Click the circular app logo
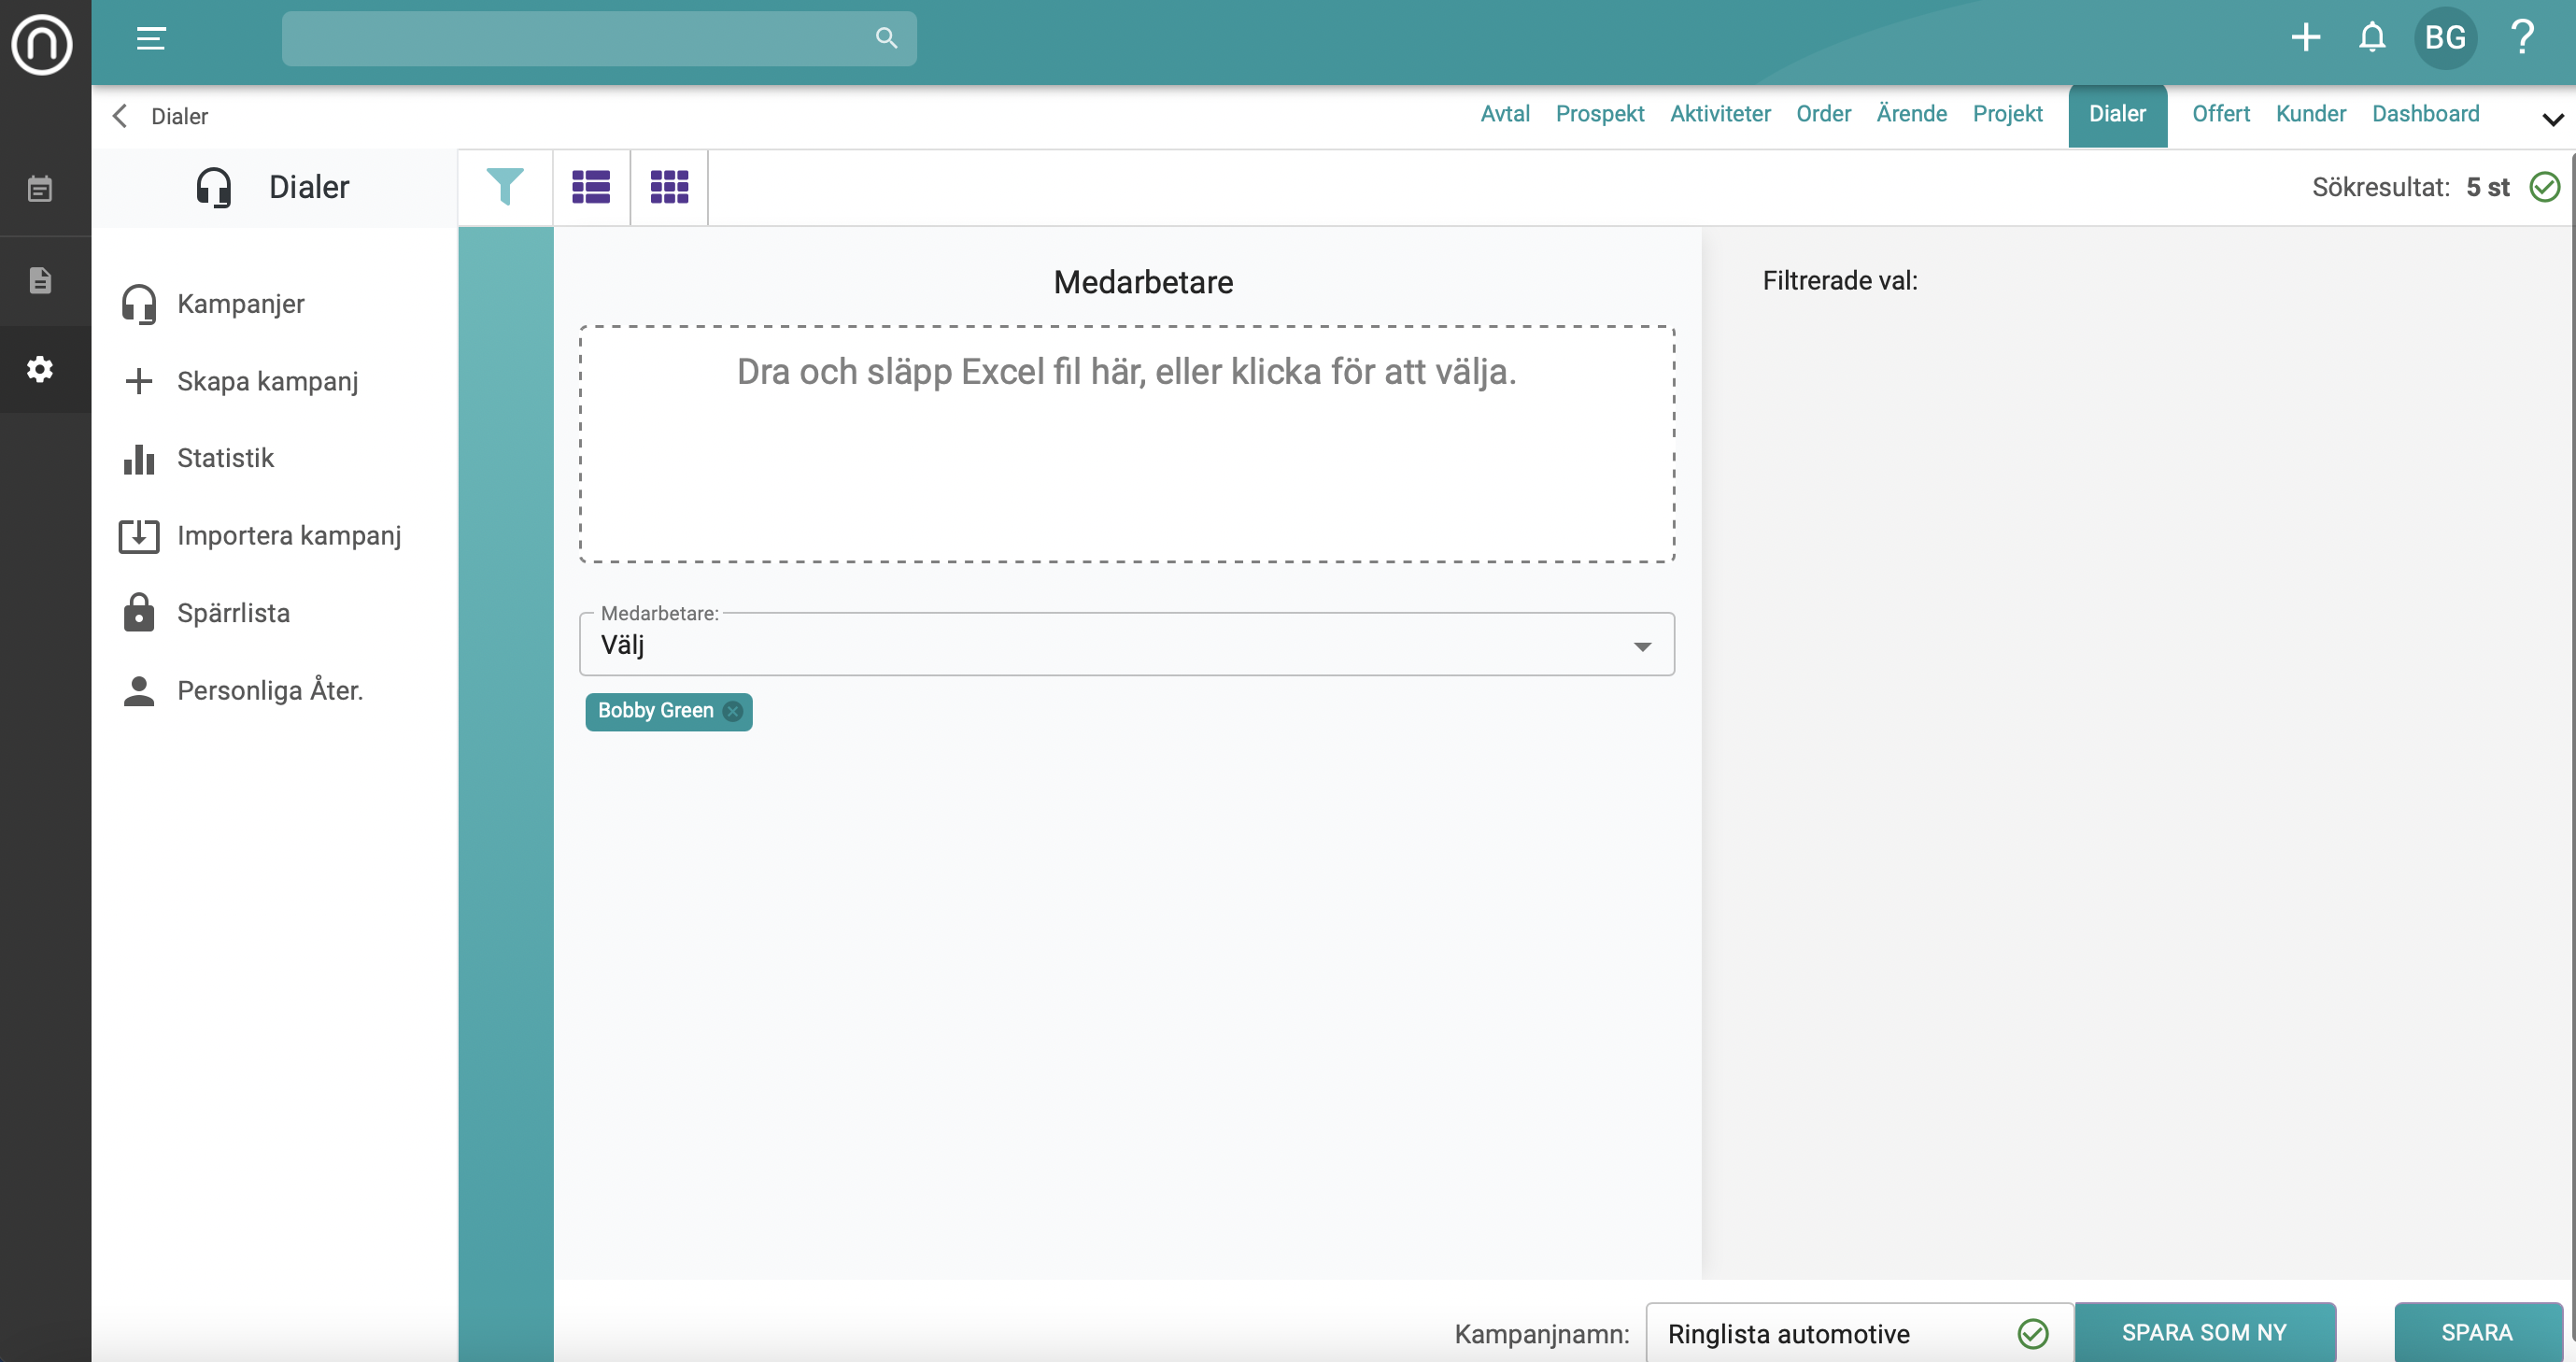 tap(42, 43)
